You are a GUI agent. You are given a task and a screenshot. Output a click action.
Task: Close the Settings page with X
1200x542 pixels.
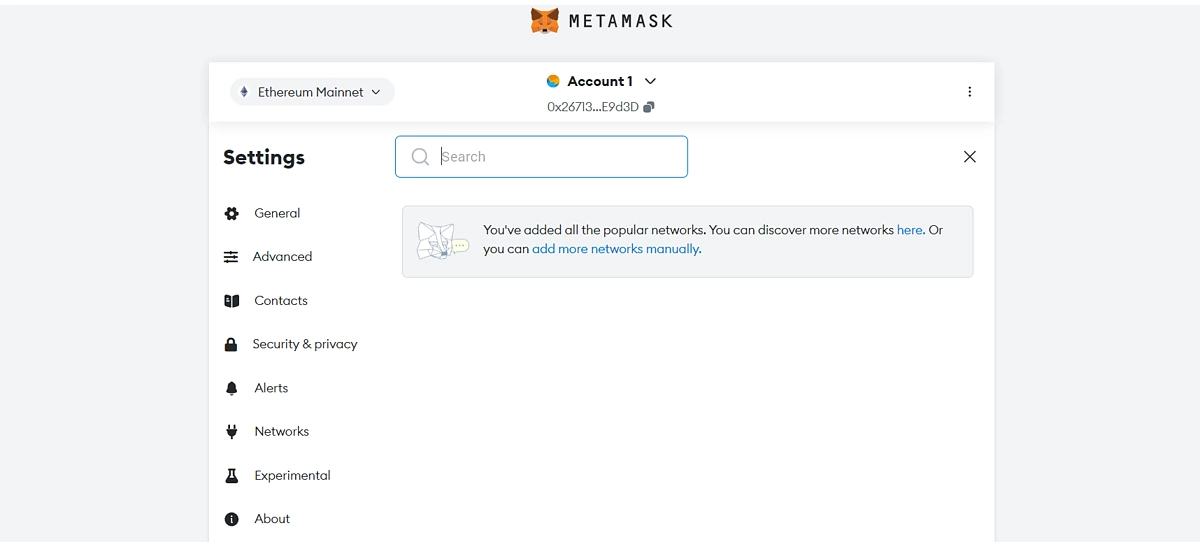tap(969, 157)
